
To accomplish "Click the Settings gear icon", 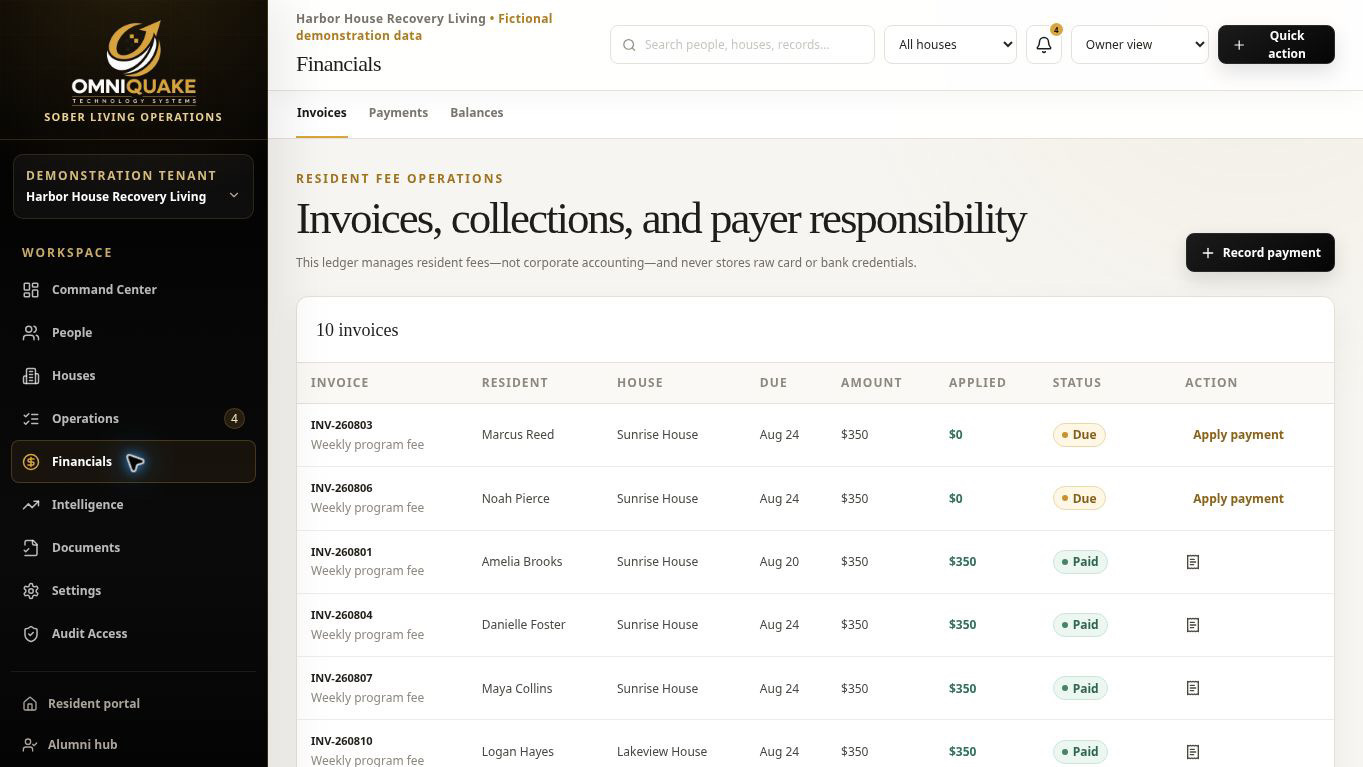I will tap(31, 591).
